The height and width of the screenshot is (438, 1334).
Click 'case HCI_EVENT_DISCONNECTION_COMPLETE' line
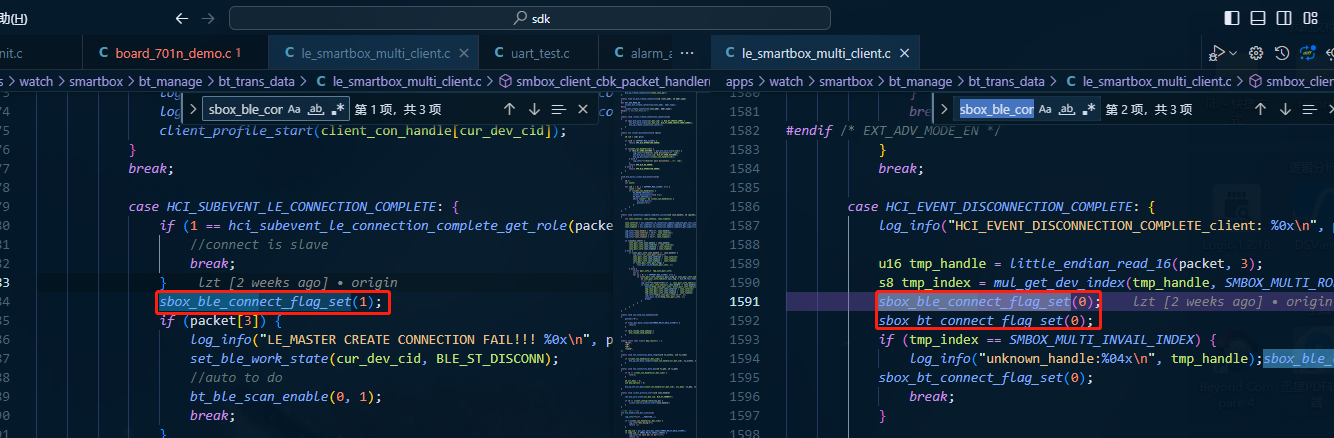pyautogui.click(x=1001, y=207)
